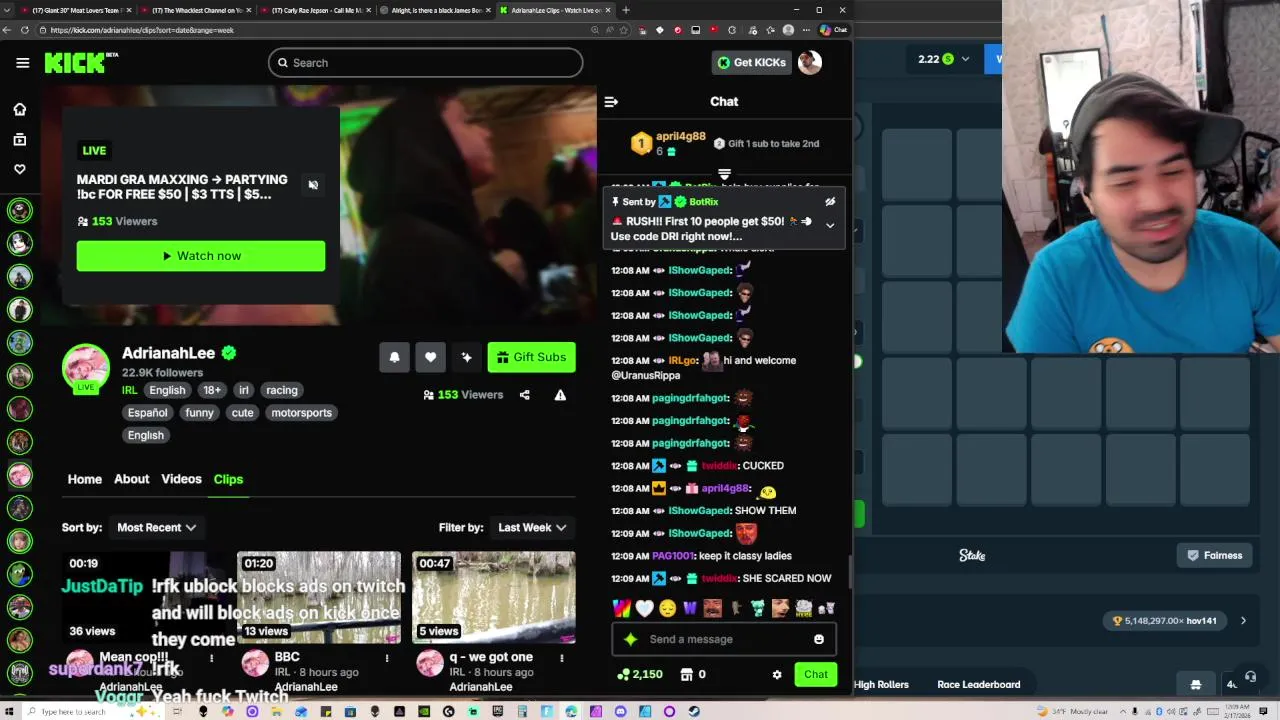The height and width of the screenshot is (720, 1280).
Task: Click the share icon next to viewers
Action: click(524, 395)
